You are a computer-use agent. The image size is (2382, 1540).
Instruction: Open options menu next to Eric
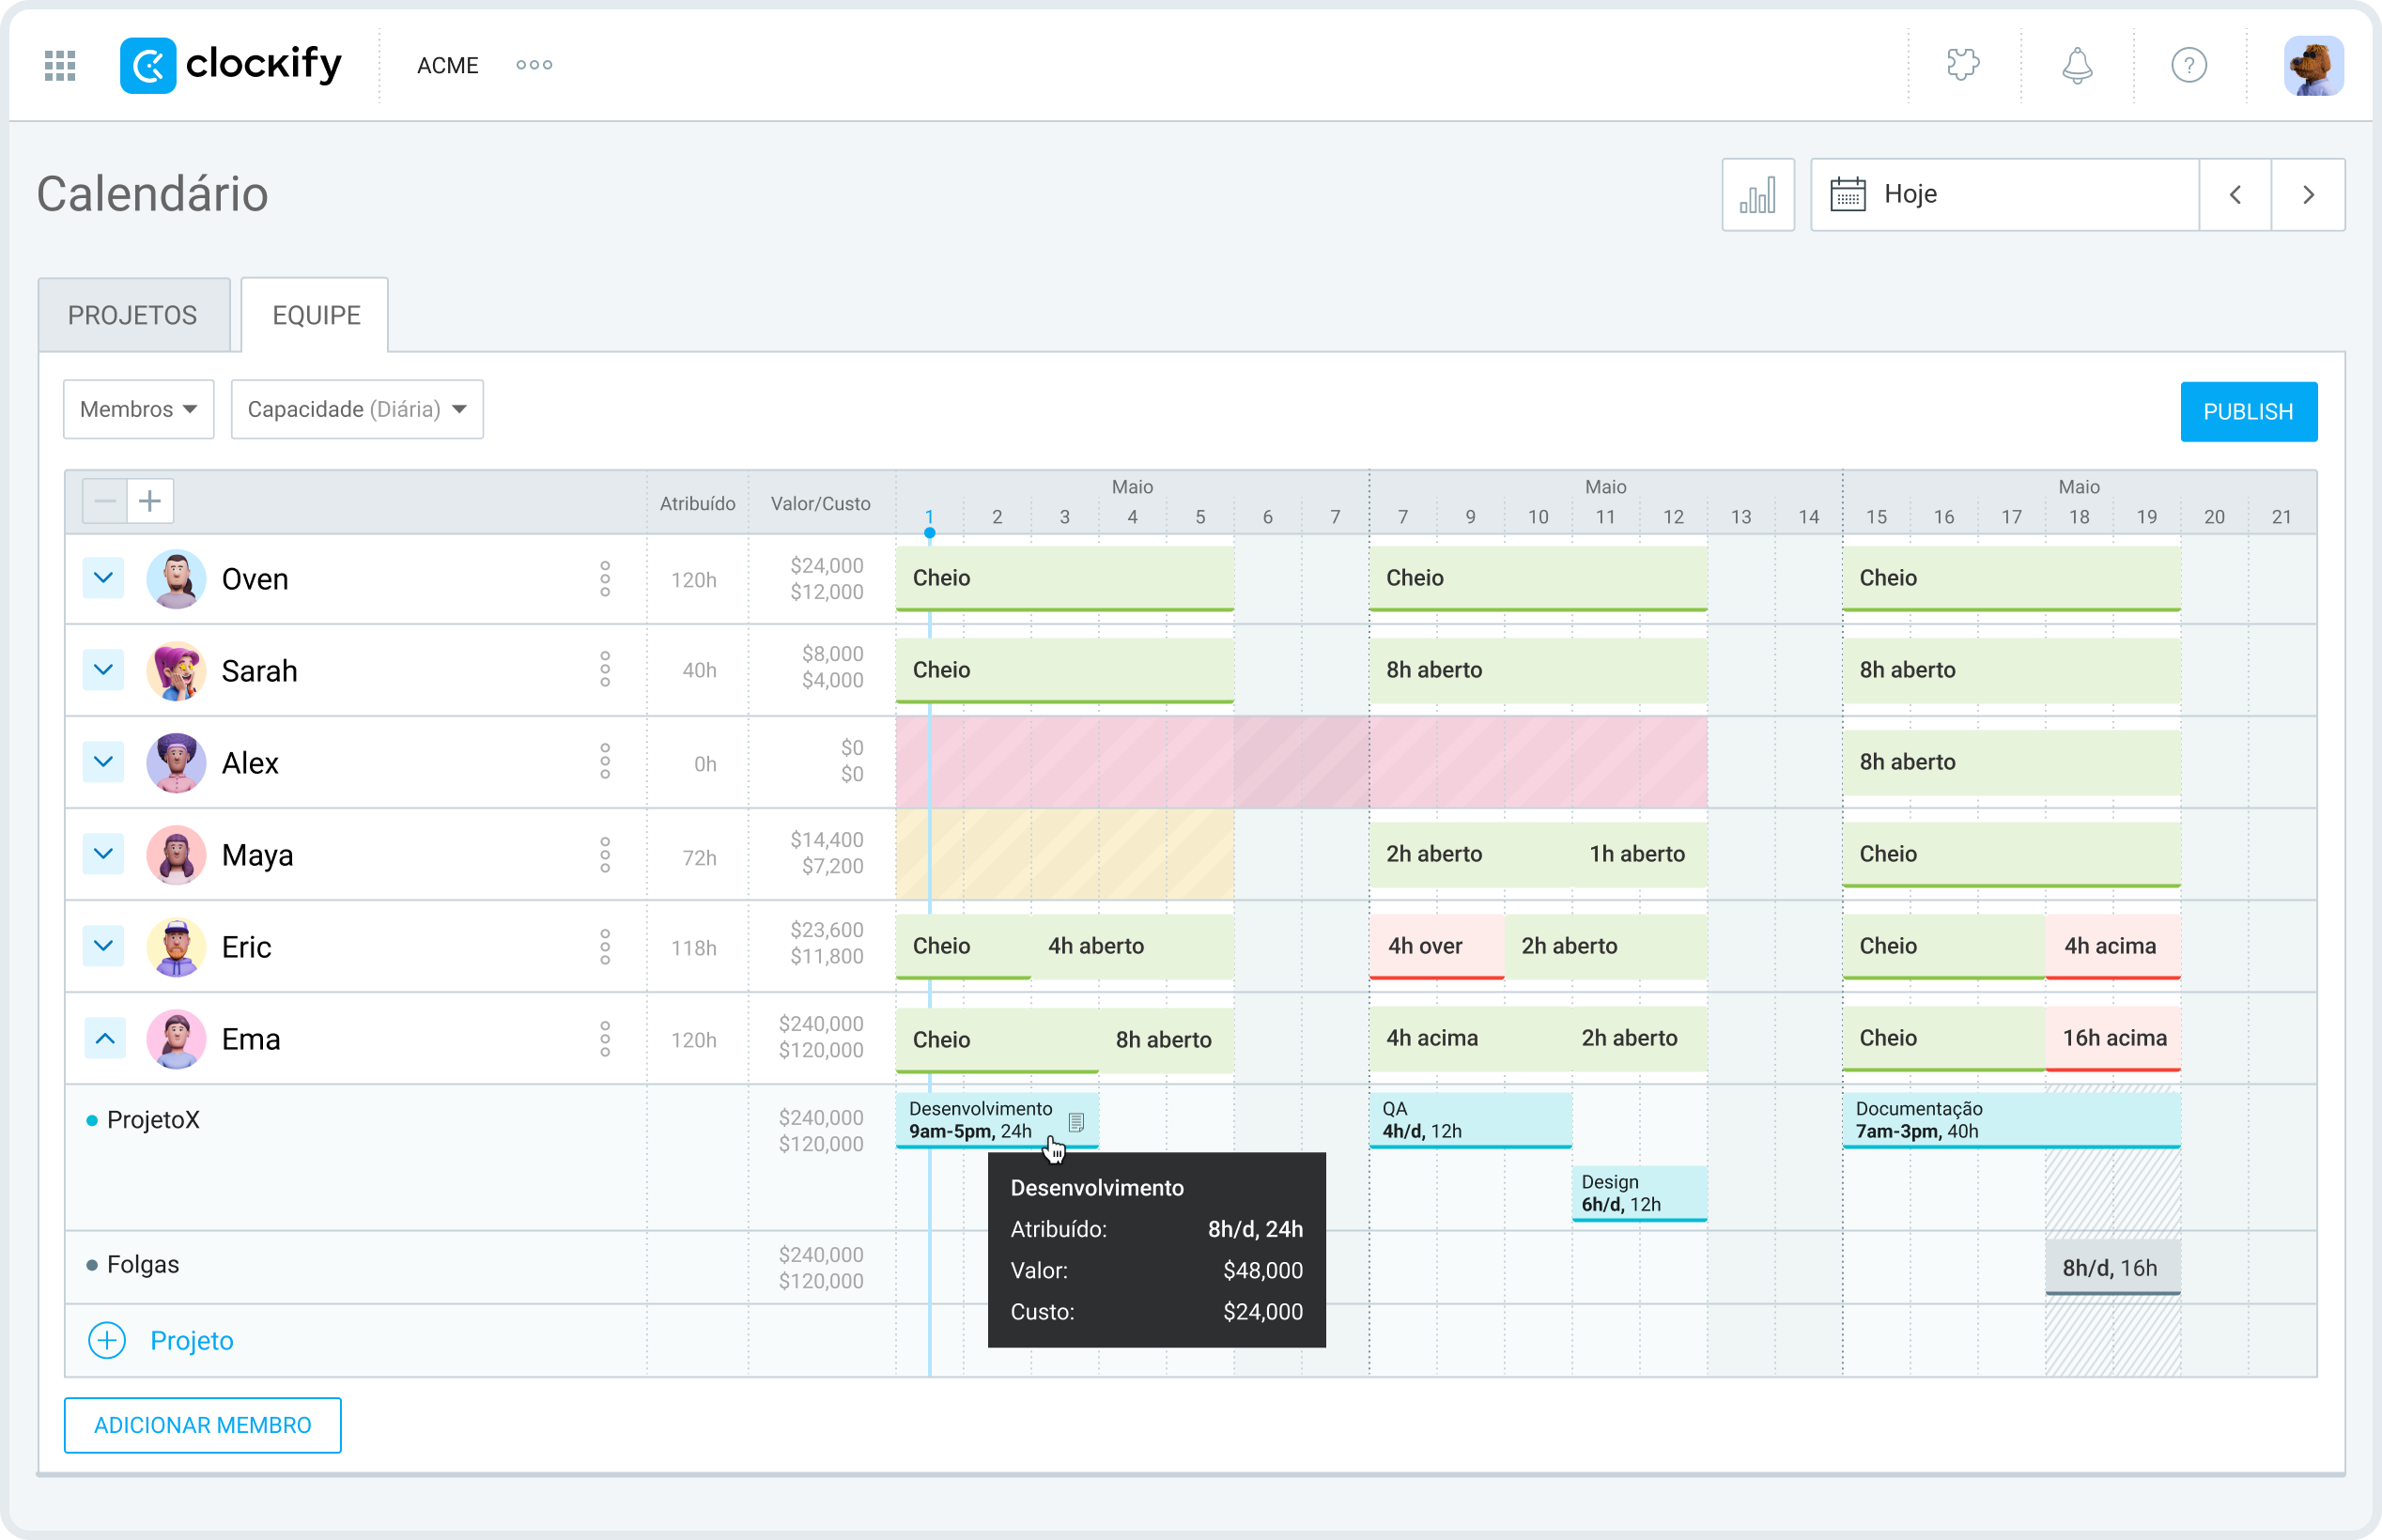tap(605, 946)
